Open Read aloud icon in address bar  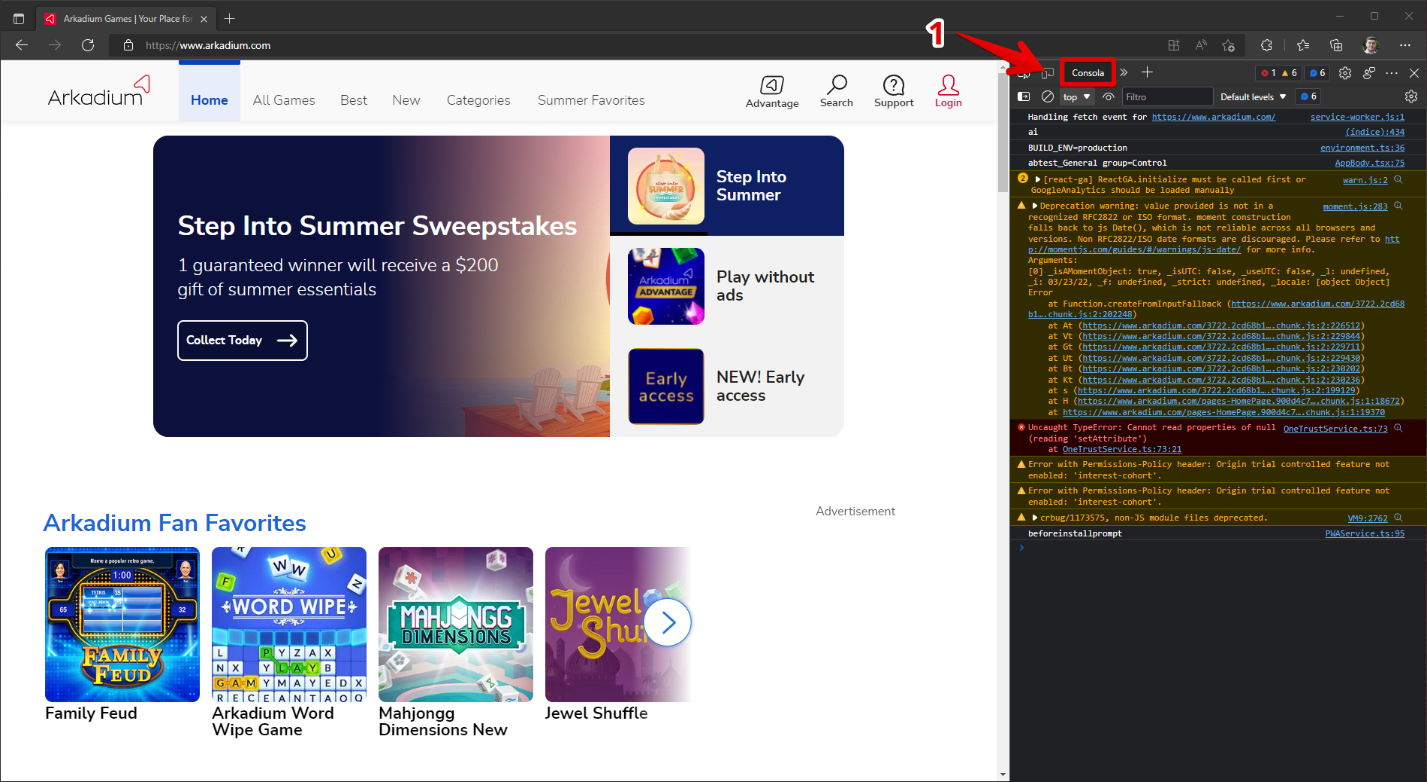1201,45
